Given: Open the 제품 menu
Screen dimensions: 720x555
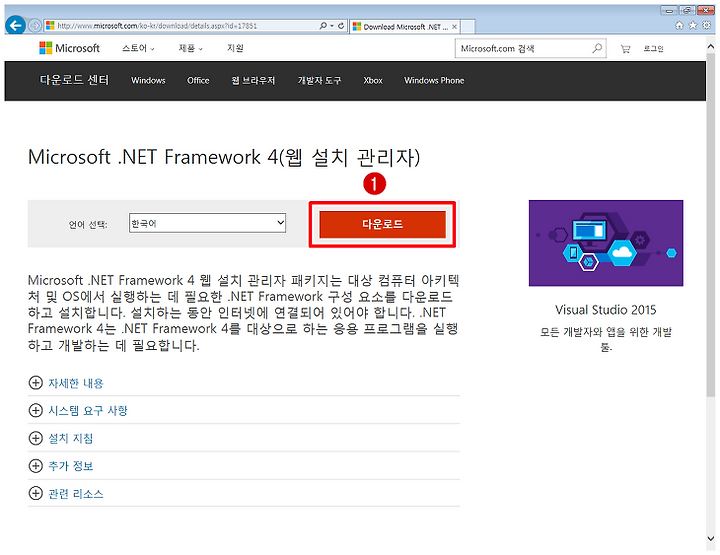Looking at the screenshot, I should point(191,48).
